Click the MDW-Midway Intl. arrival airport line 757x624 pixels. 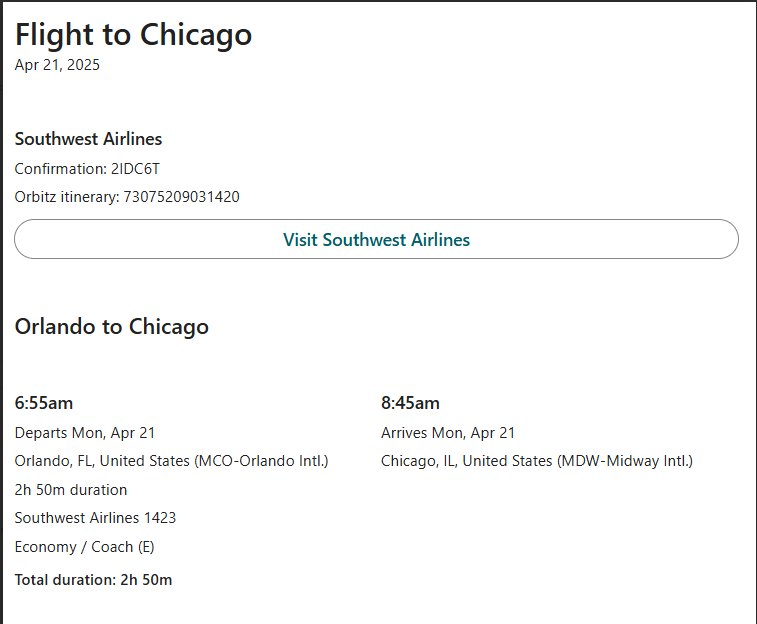coord(537,461)
